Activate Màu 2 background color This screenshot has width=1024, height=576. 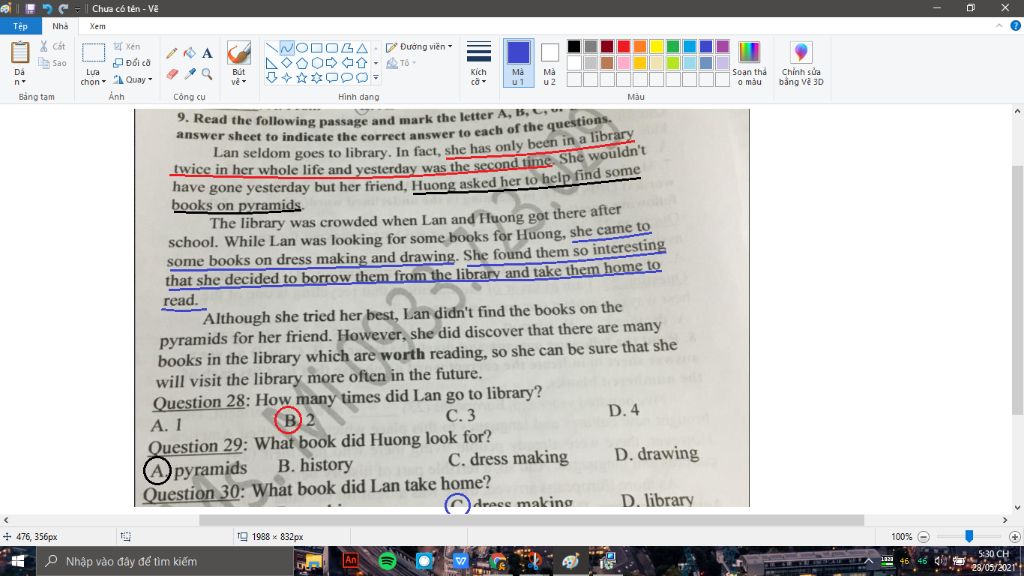(x=550, y=63)
